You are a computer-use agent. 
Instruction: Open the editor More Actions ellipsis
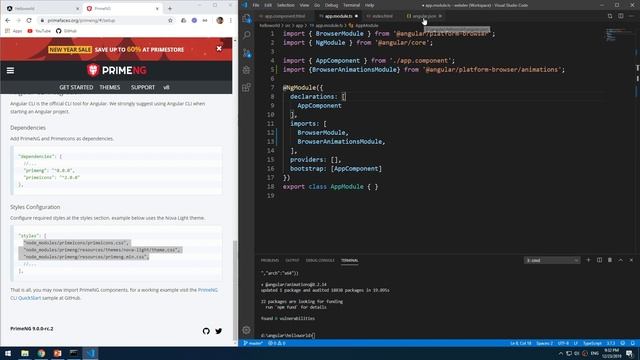pos(631,16)
